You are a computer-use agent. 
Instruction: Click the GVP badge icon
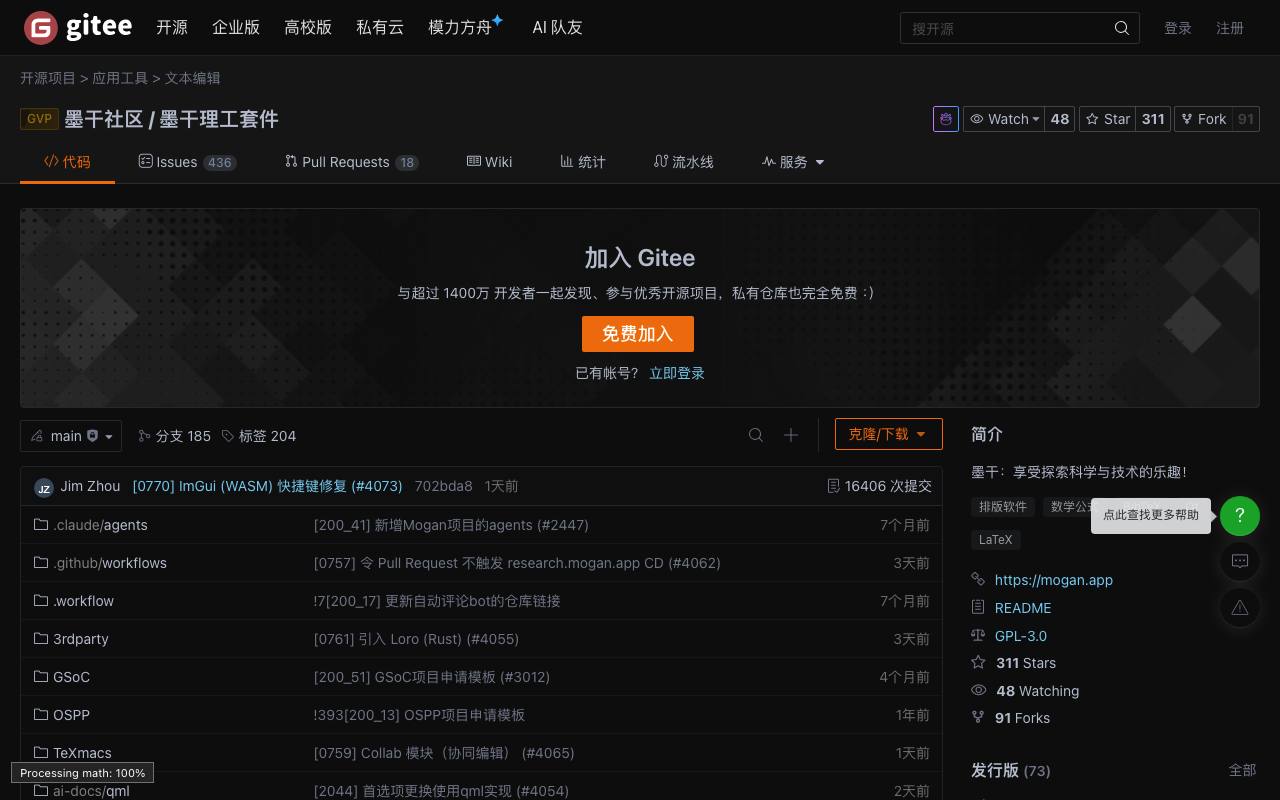39,119
